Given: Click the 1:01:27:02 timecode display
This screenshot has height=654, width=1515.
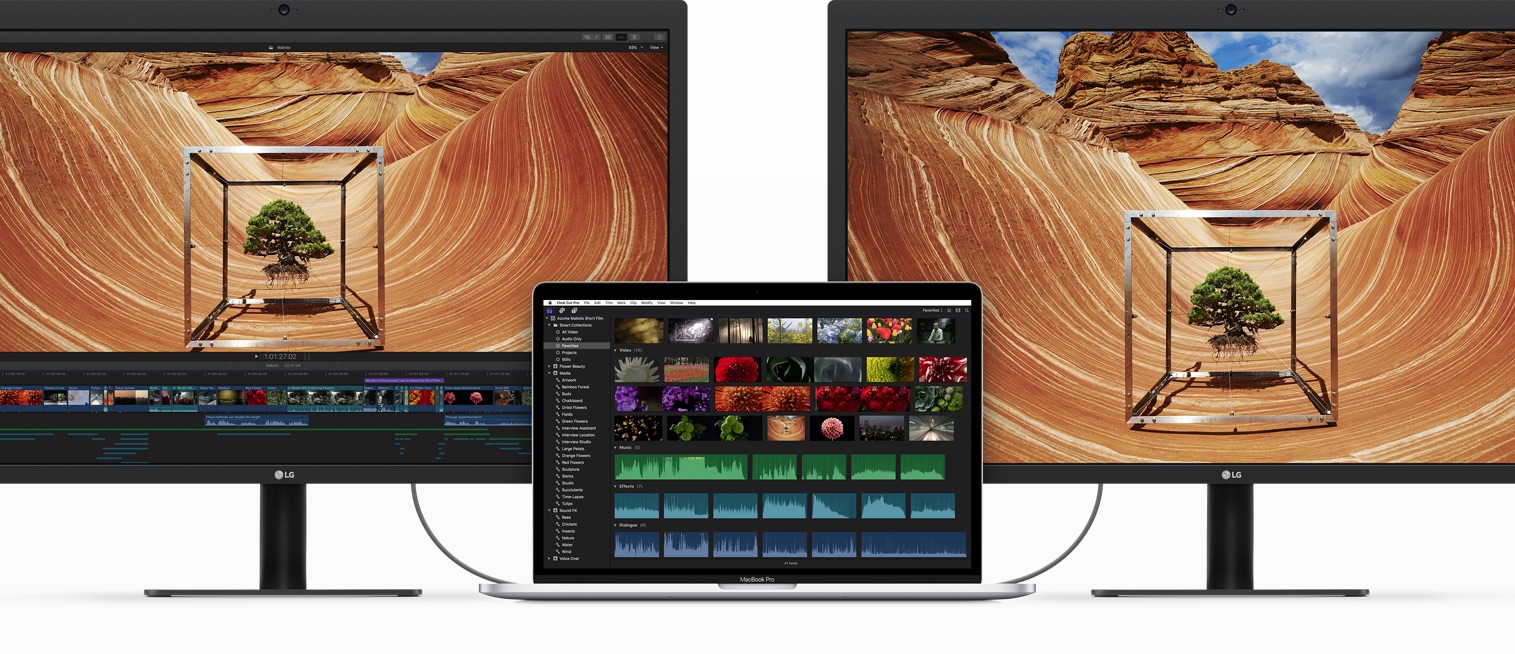Looking at the screenshot, I should click(x=280, y=356).
